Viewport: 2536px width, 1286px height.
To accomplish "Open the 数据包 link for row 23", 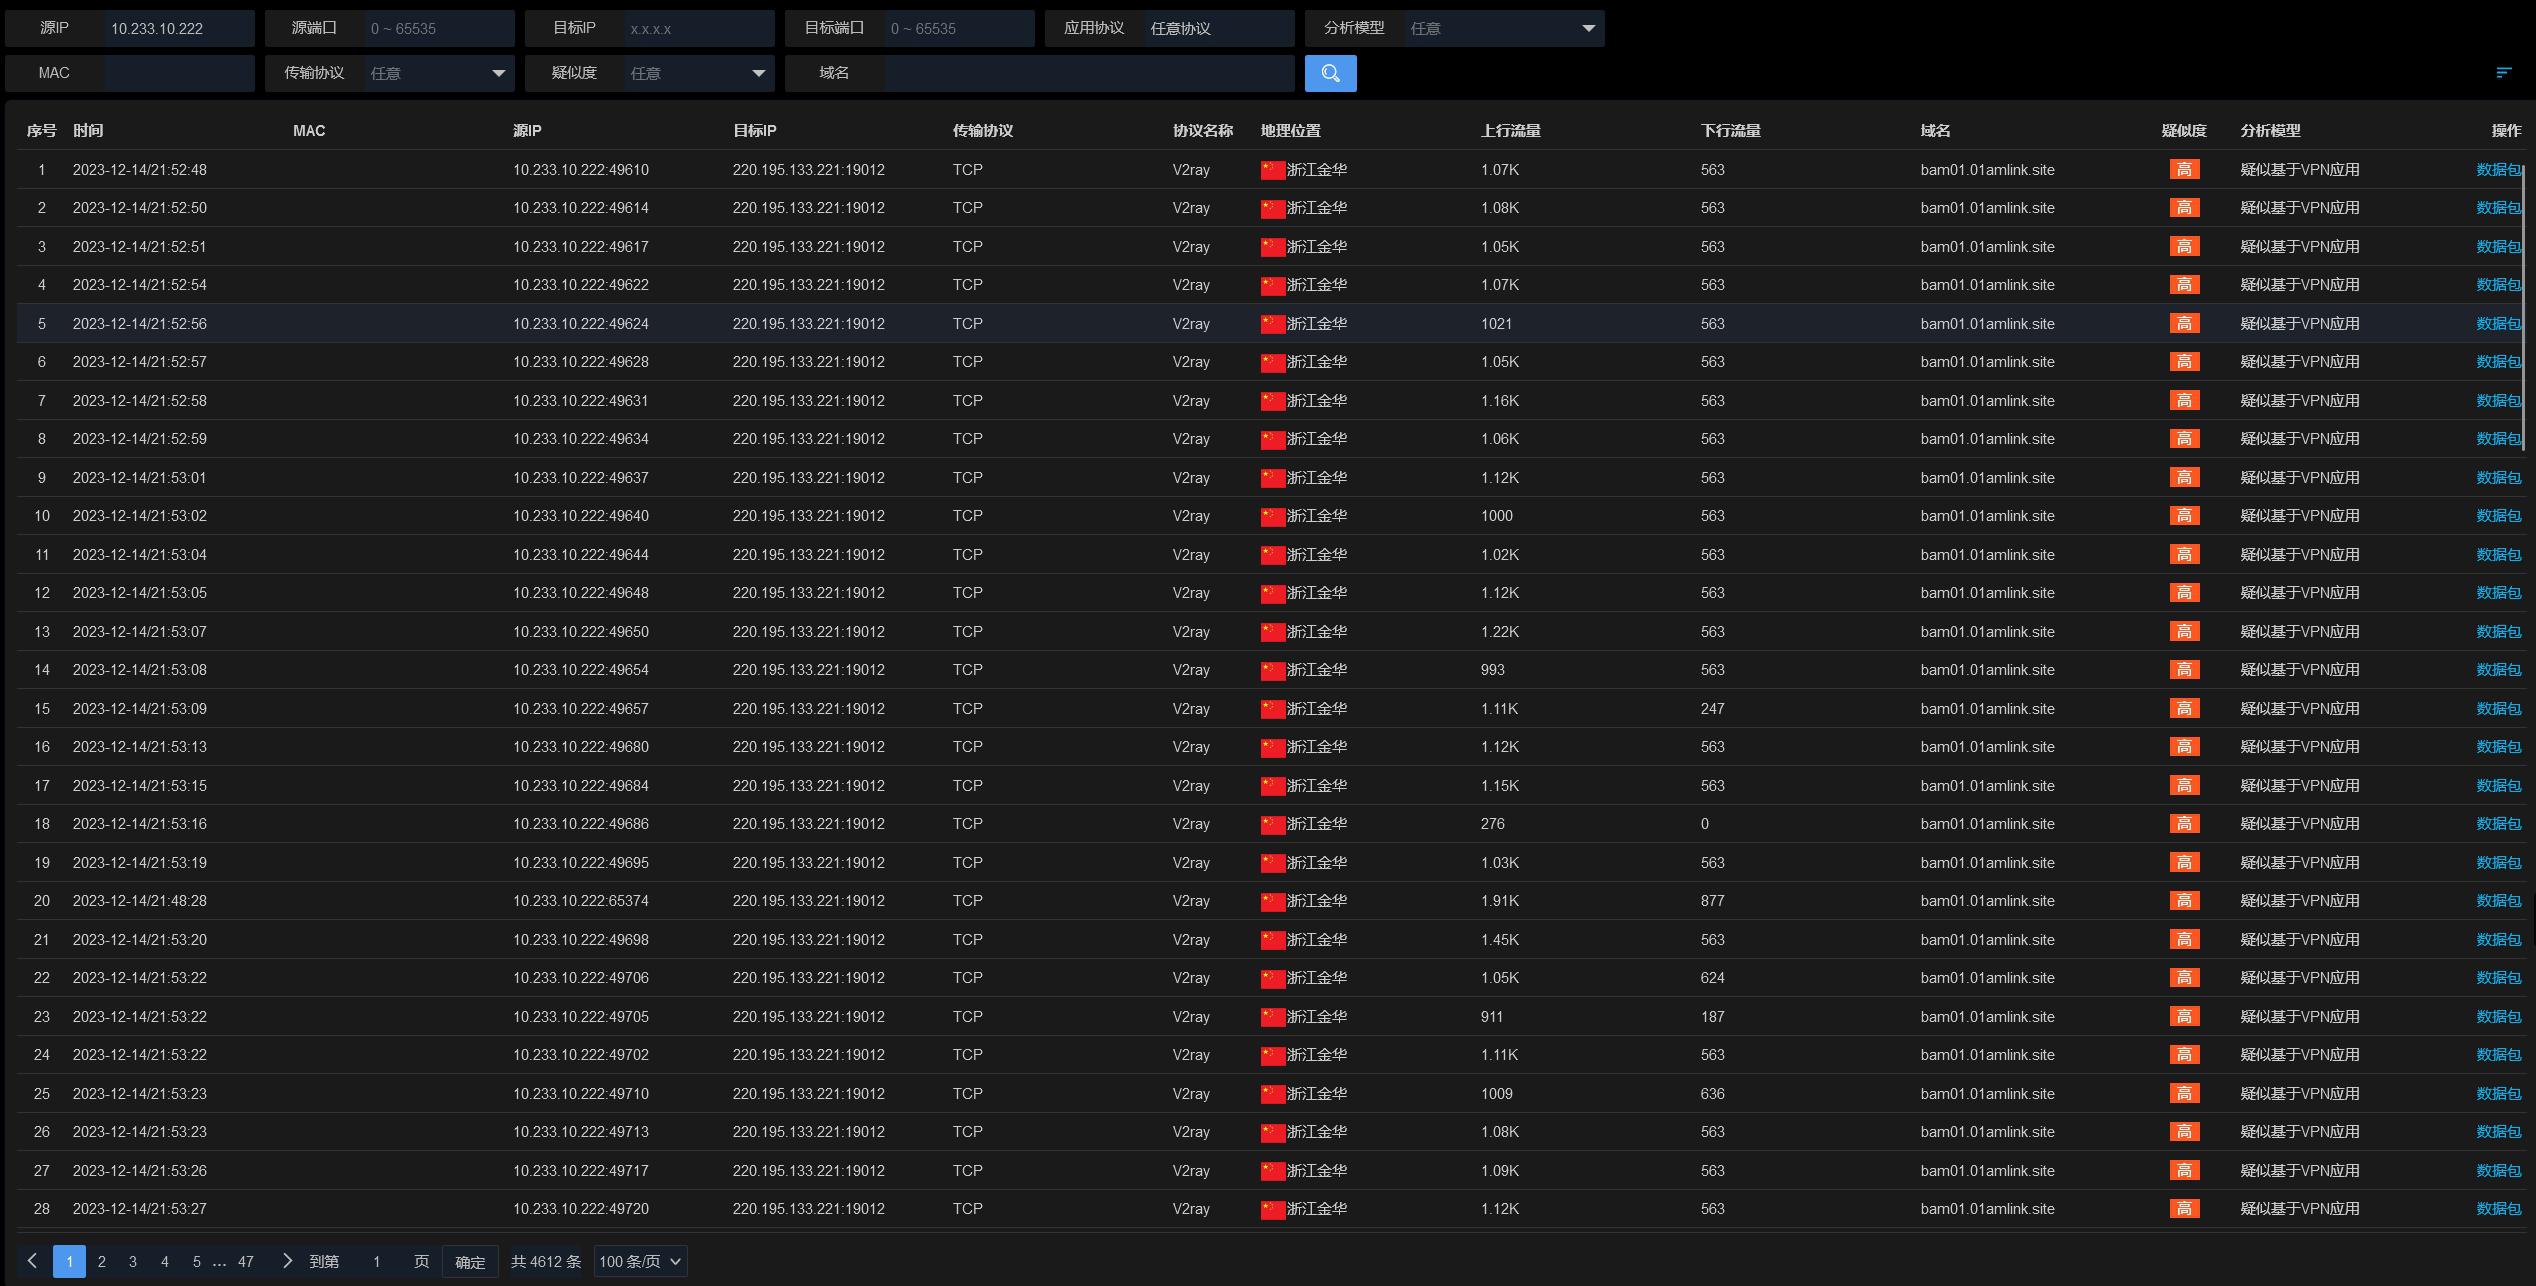I will tap(2497, 1017).
